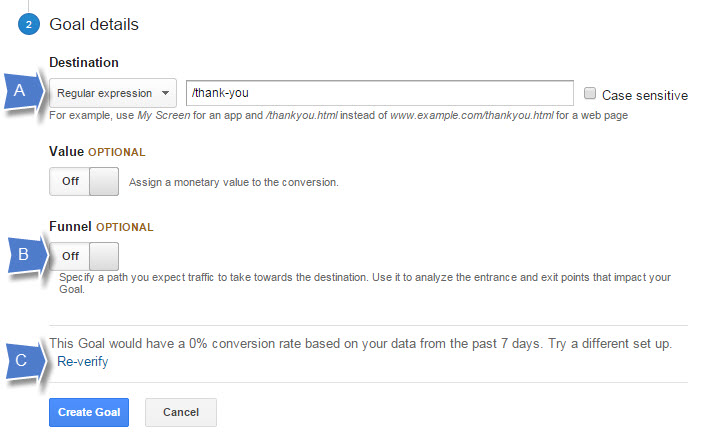
Task: Click the Goal details section heading
Action: (94, 24)
